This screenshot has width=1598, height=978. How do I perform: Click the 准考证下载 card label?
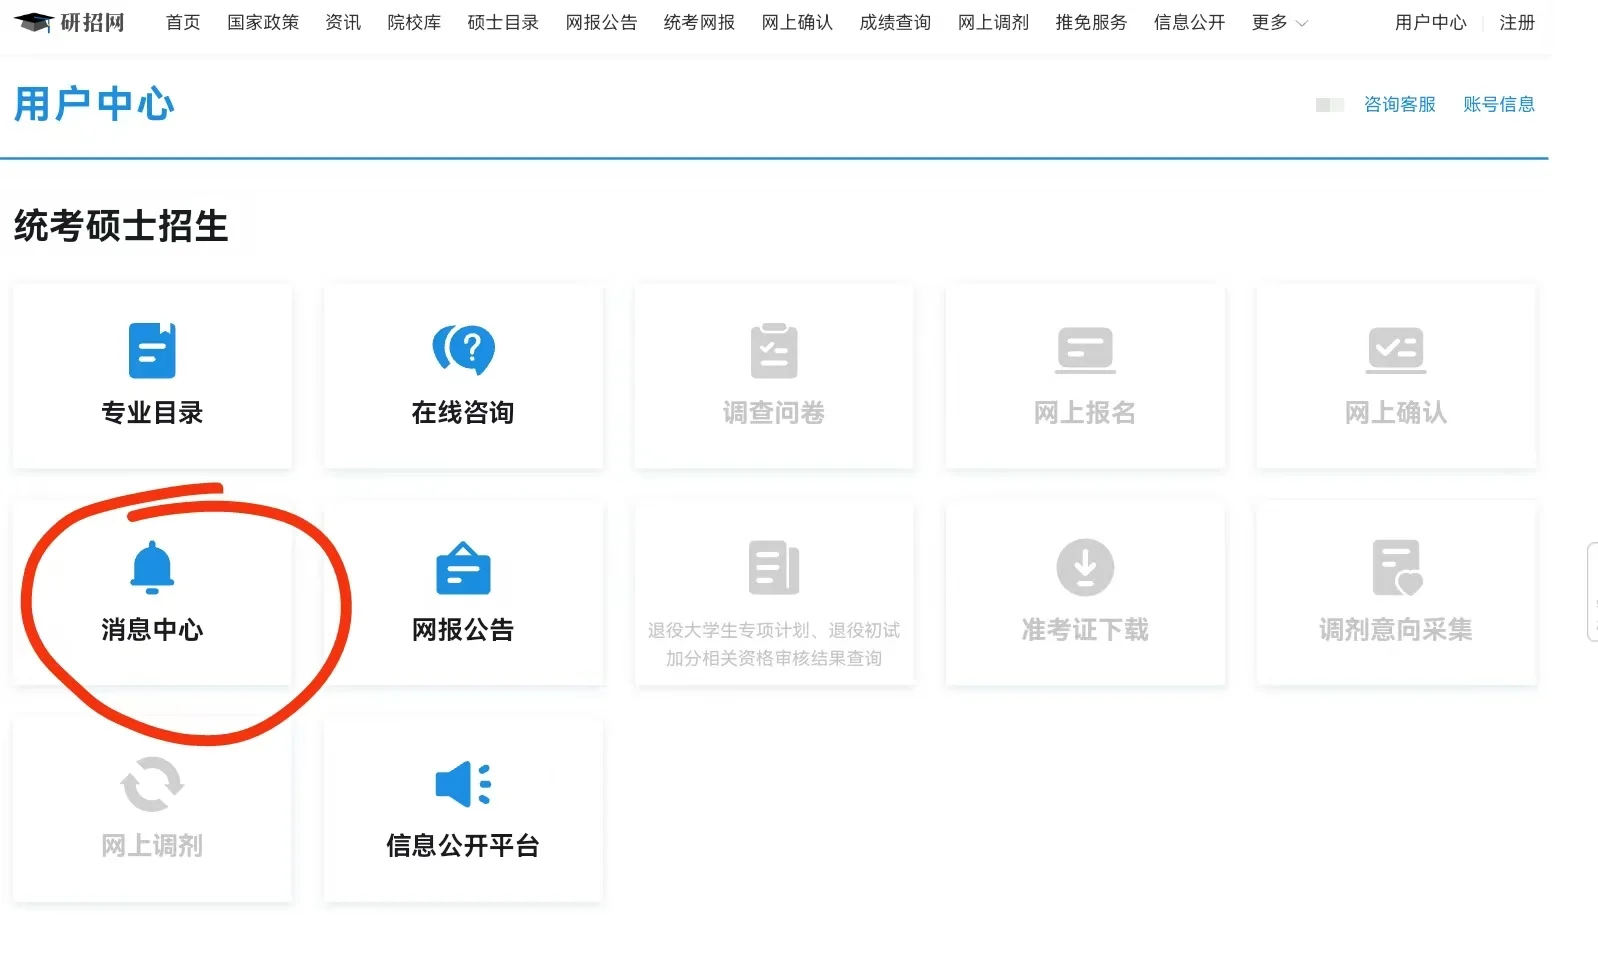(x=1085, y=629)
